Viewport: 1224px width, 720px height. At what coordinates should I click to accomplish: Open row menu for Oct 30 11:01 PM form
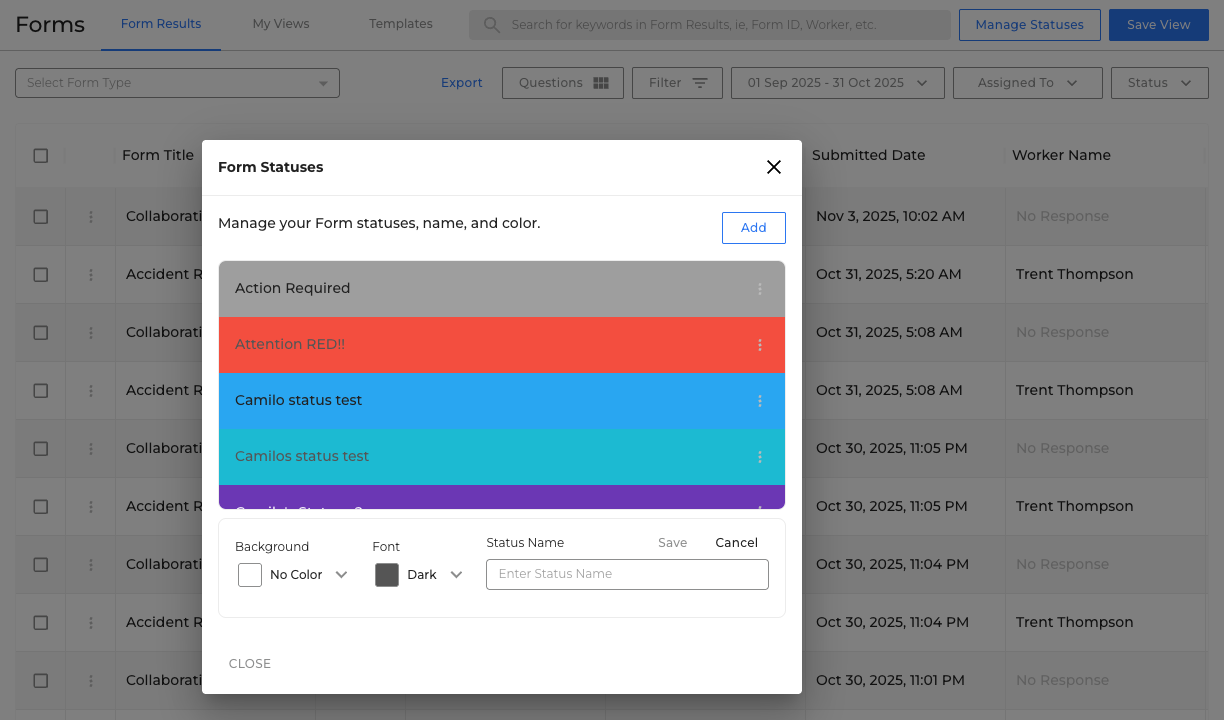pos(91,680)
